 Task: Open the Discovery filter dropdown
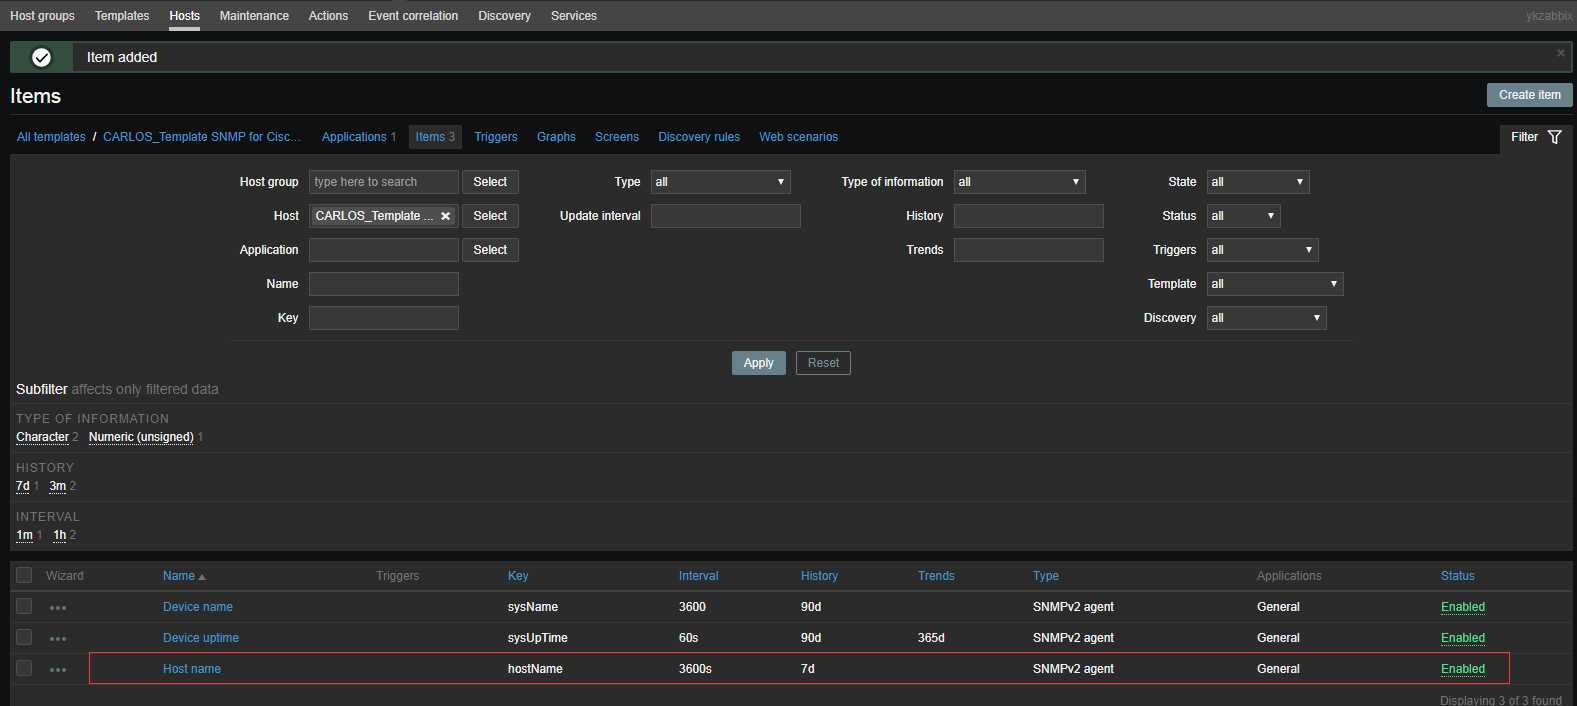pyautogui.click(x=1266, y=318)
